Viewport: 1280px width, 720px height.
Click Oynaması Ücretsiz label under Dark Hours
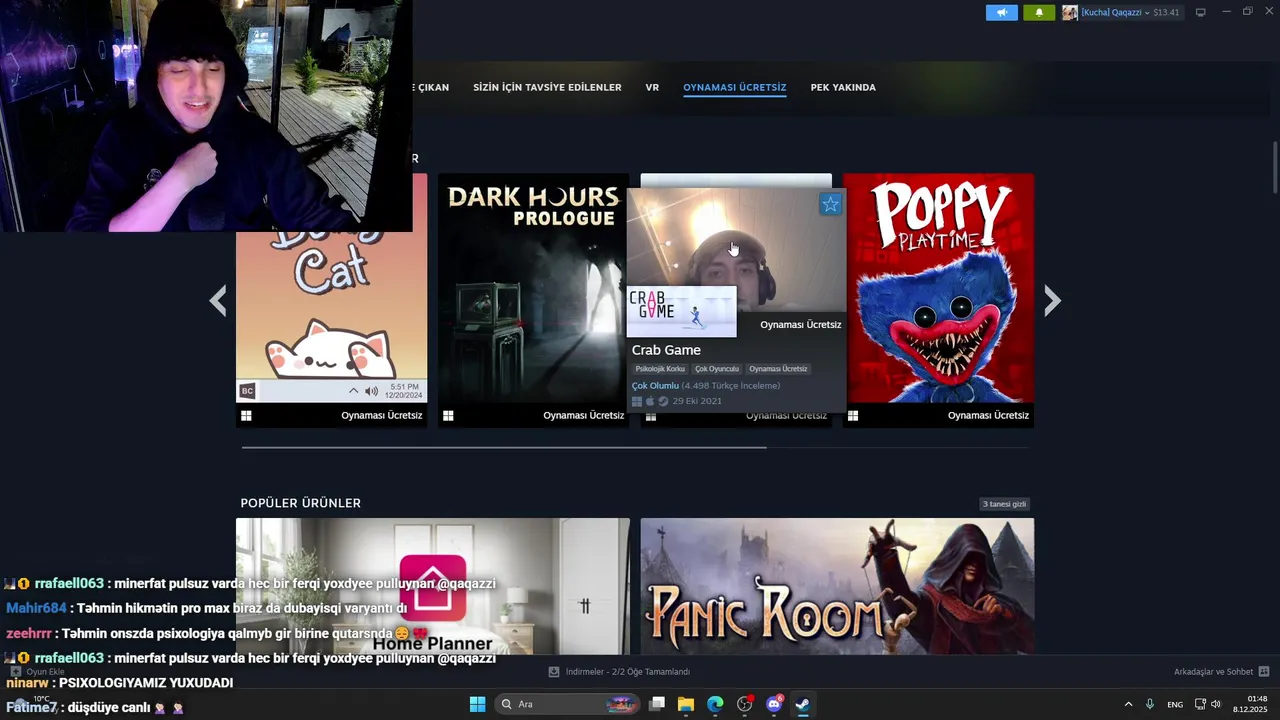[x=584, y=416]
